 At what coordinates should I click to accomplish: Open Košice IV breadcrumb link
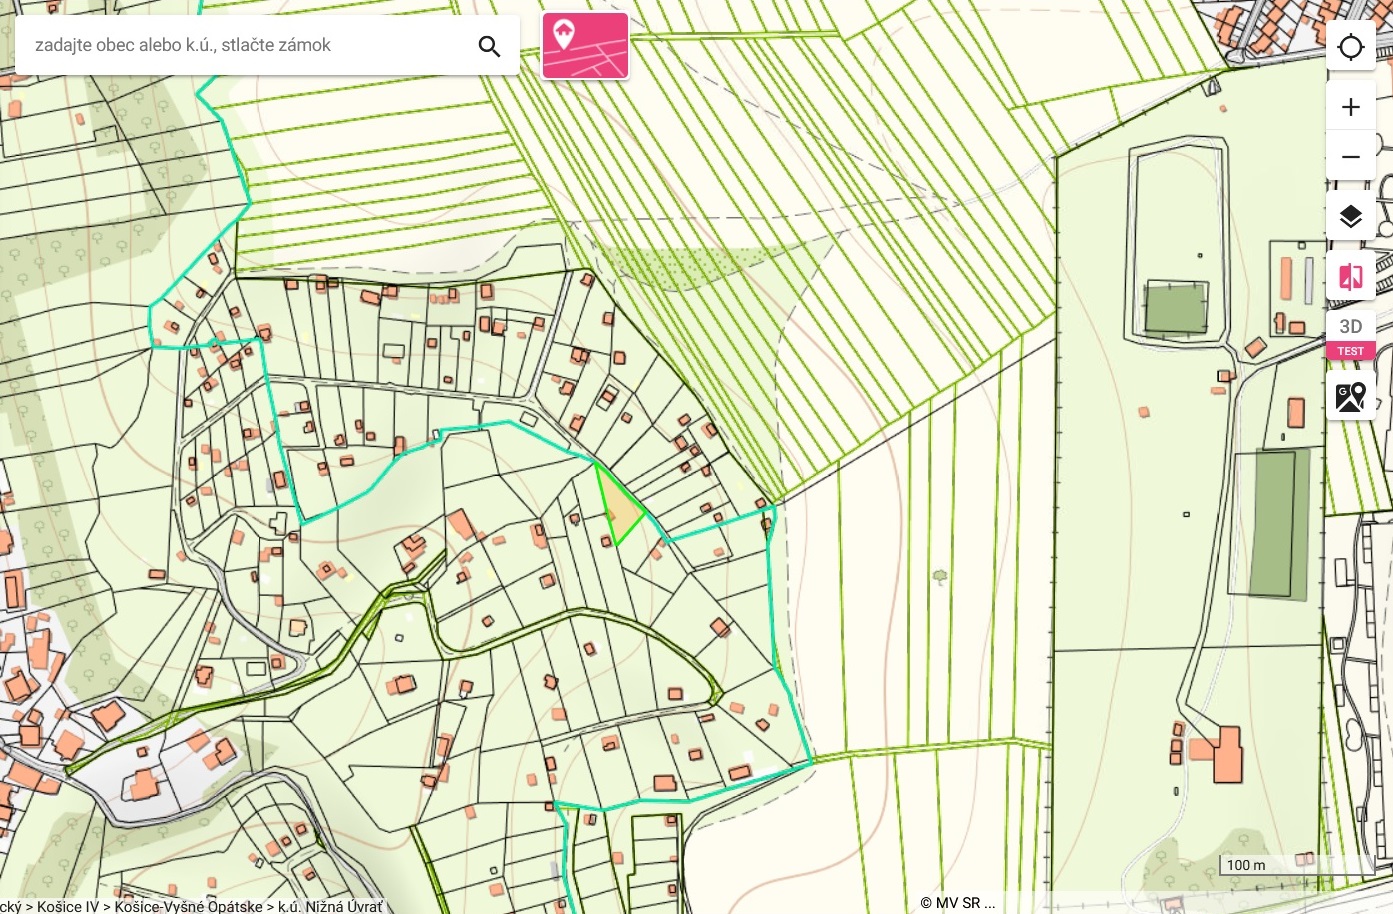[x=68, y=906]
